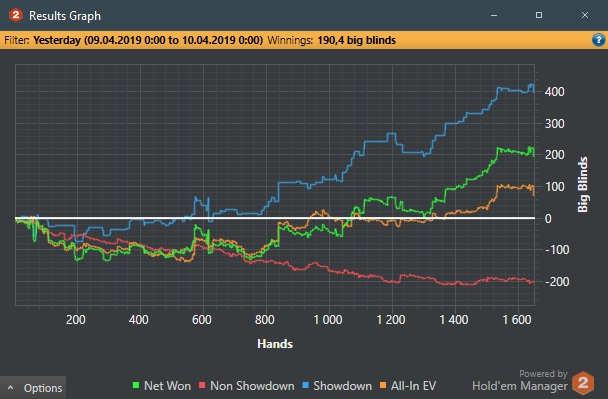Open the blue help question mark icon
Image resolution: width=608 pixels, height=399 pixels.
point(598,40)
